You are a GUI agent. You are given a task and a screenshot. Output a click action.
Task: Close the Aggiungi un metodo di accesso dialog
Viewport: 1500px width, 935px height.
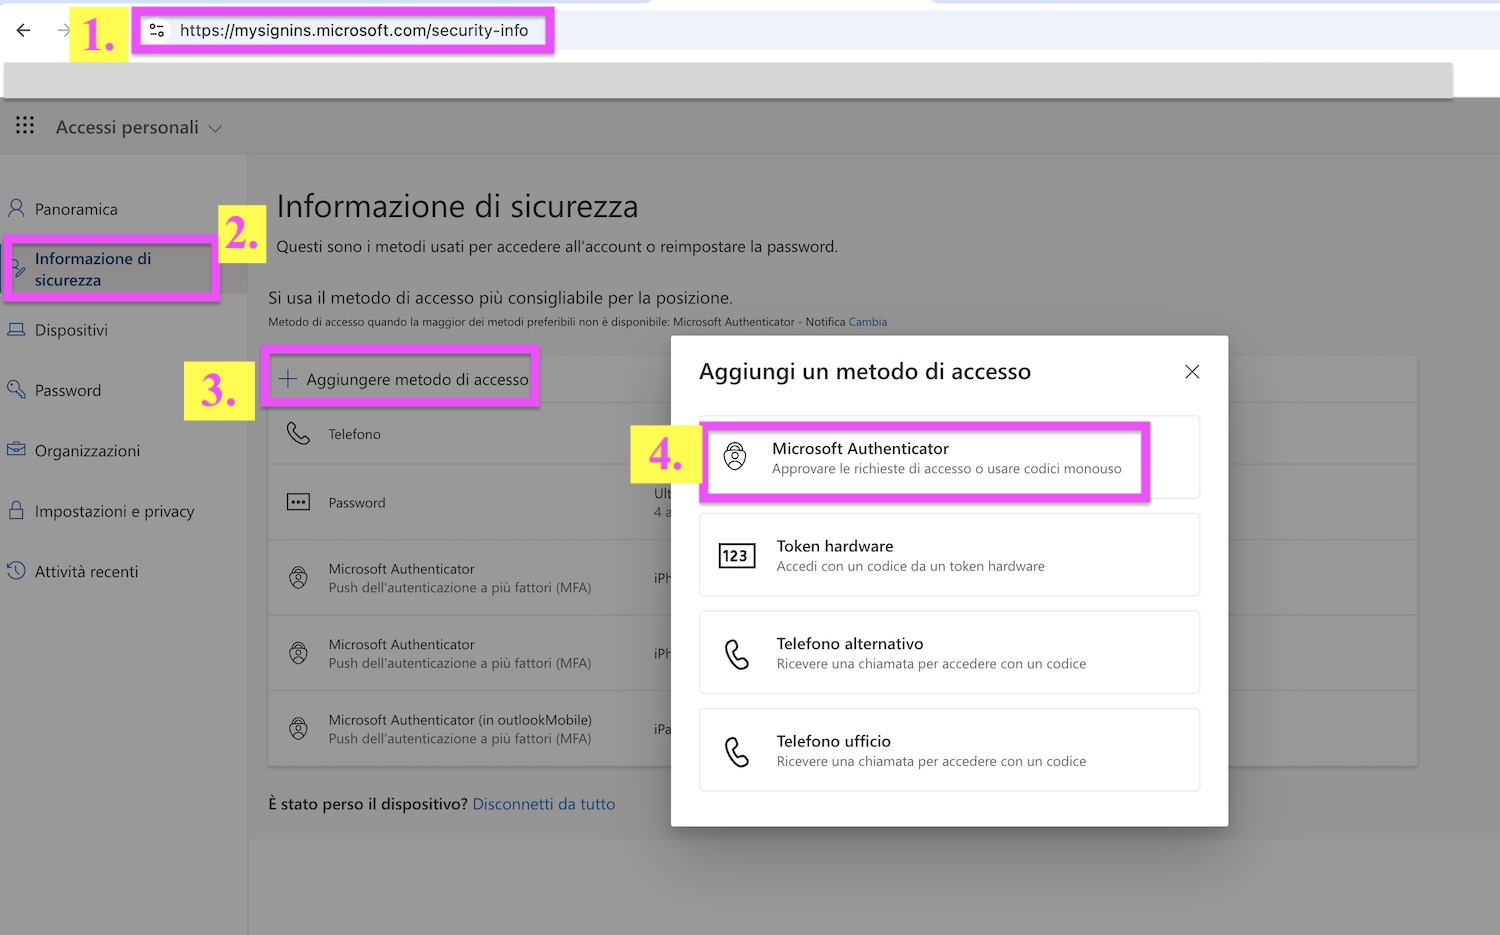(x=1192, y=372)
